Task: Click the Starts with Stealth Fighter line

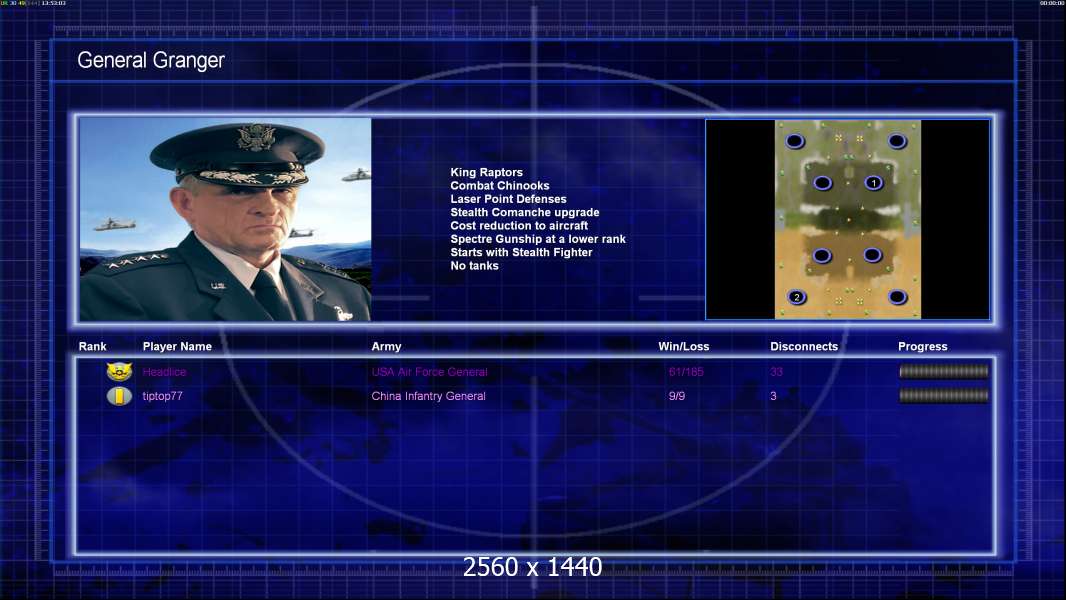Action: [x=521, y=252]
